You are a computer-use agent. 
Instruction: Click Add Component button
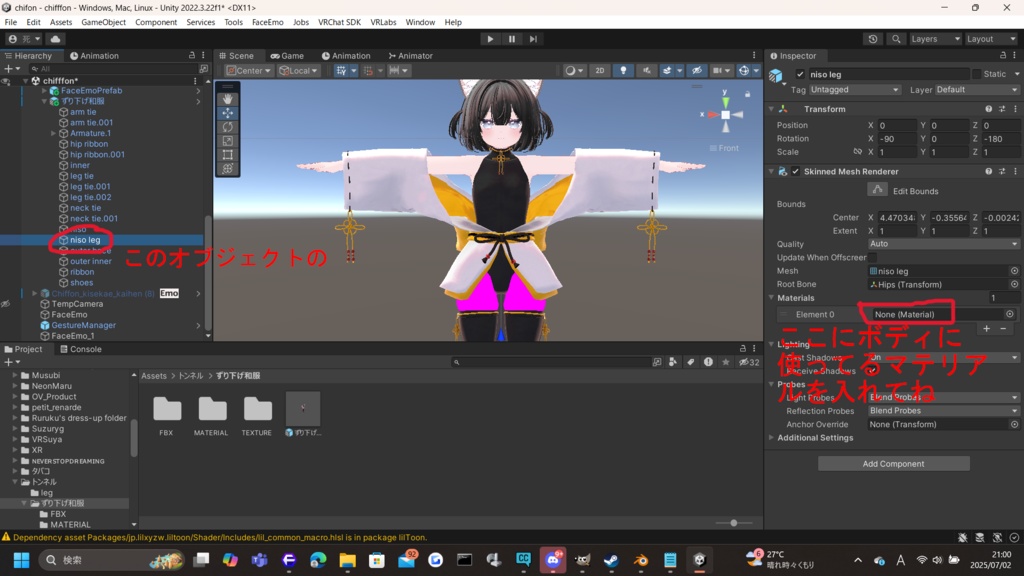893,464
